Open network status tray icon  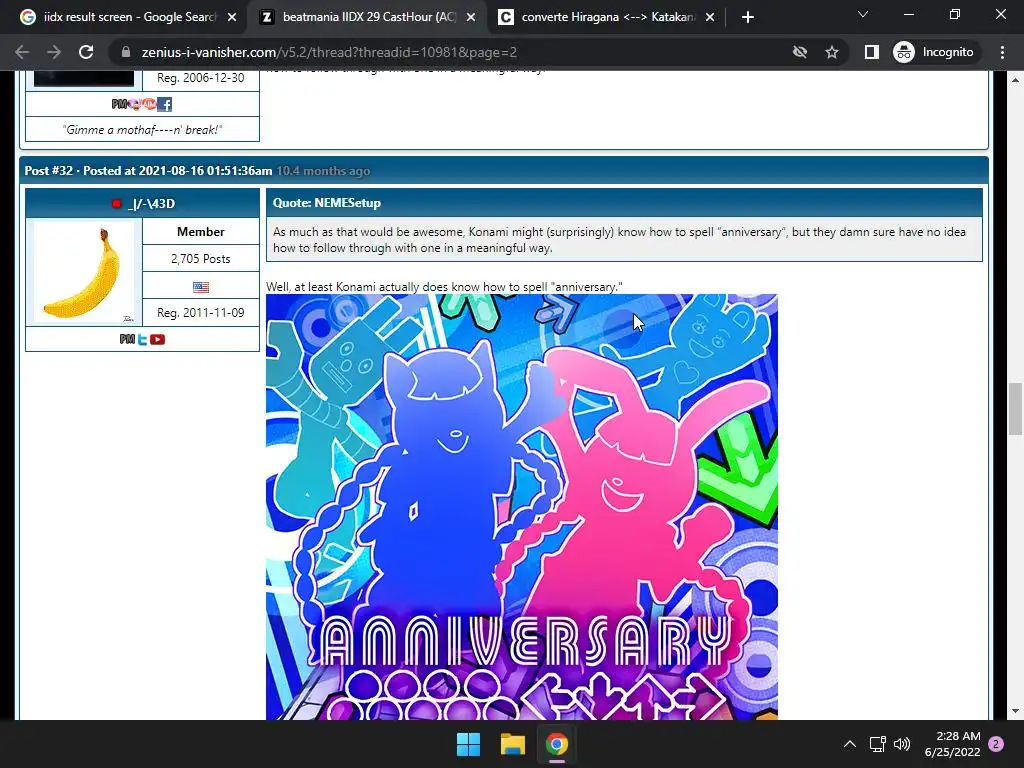coord(878,744)
